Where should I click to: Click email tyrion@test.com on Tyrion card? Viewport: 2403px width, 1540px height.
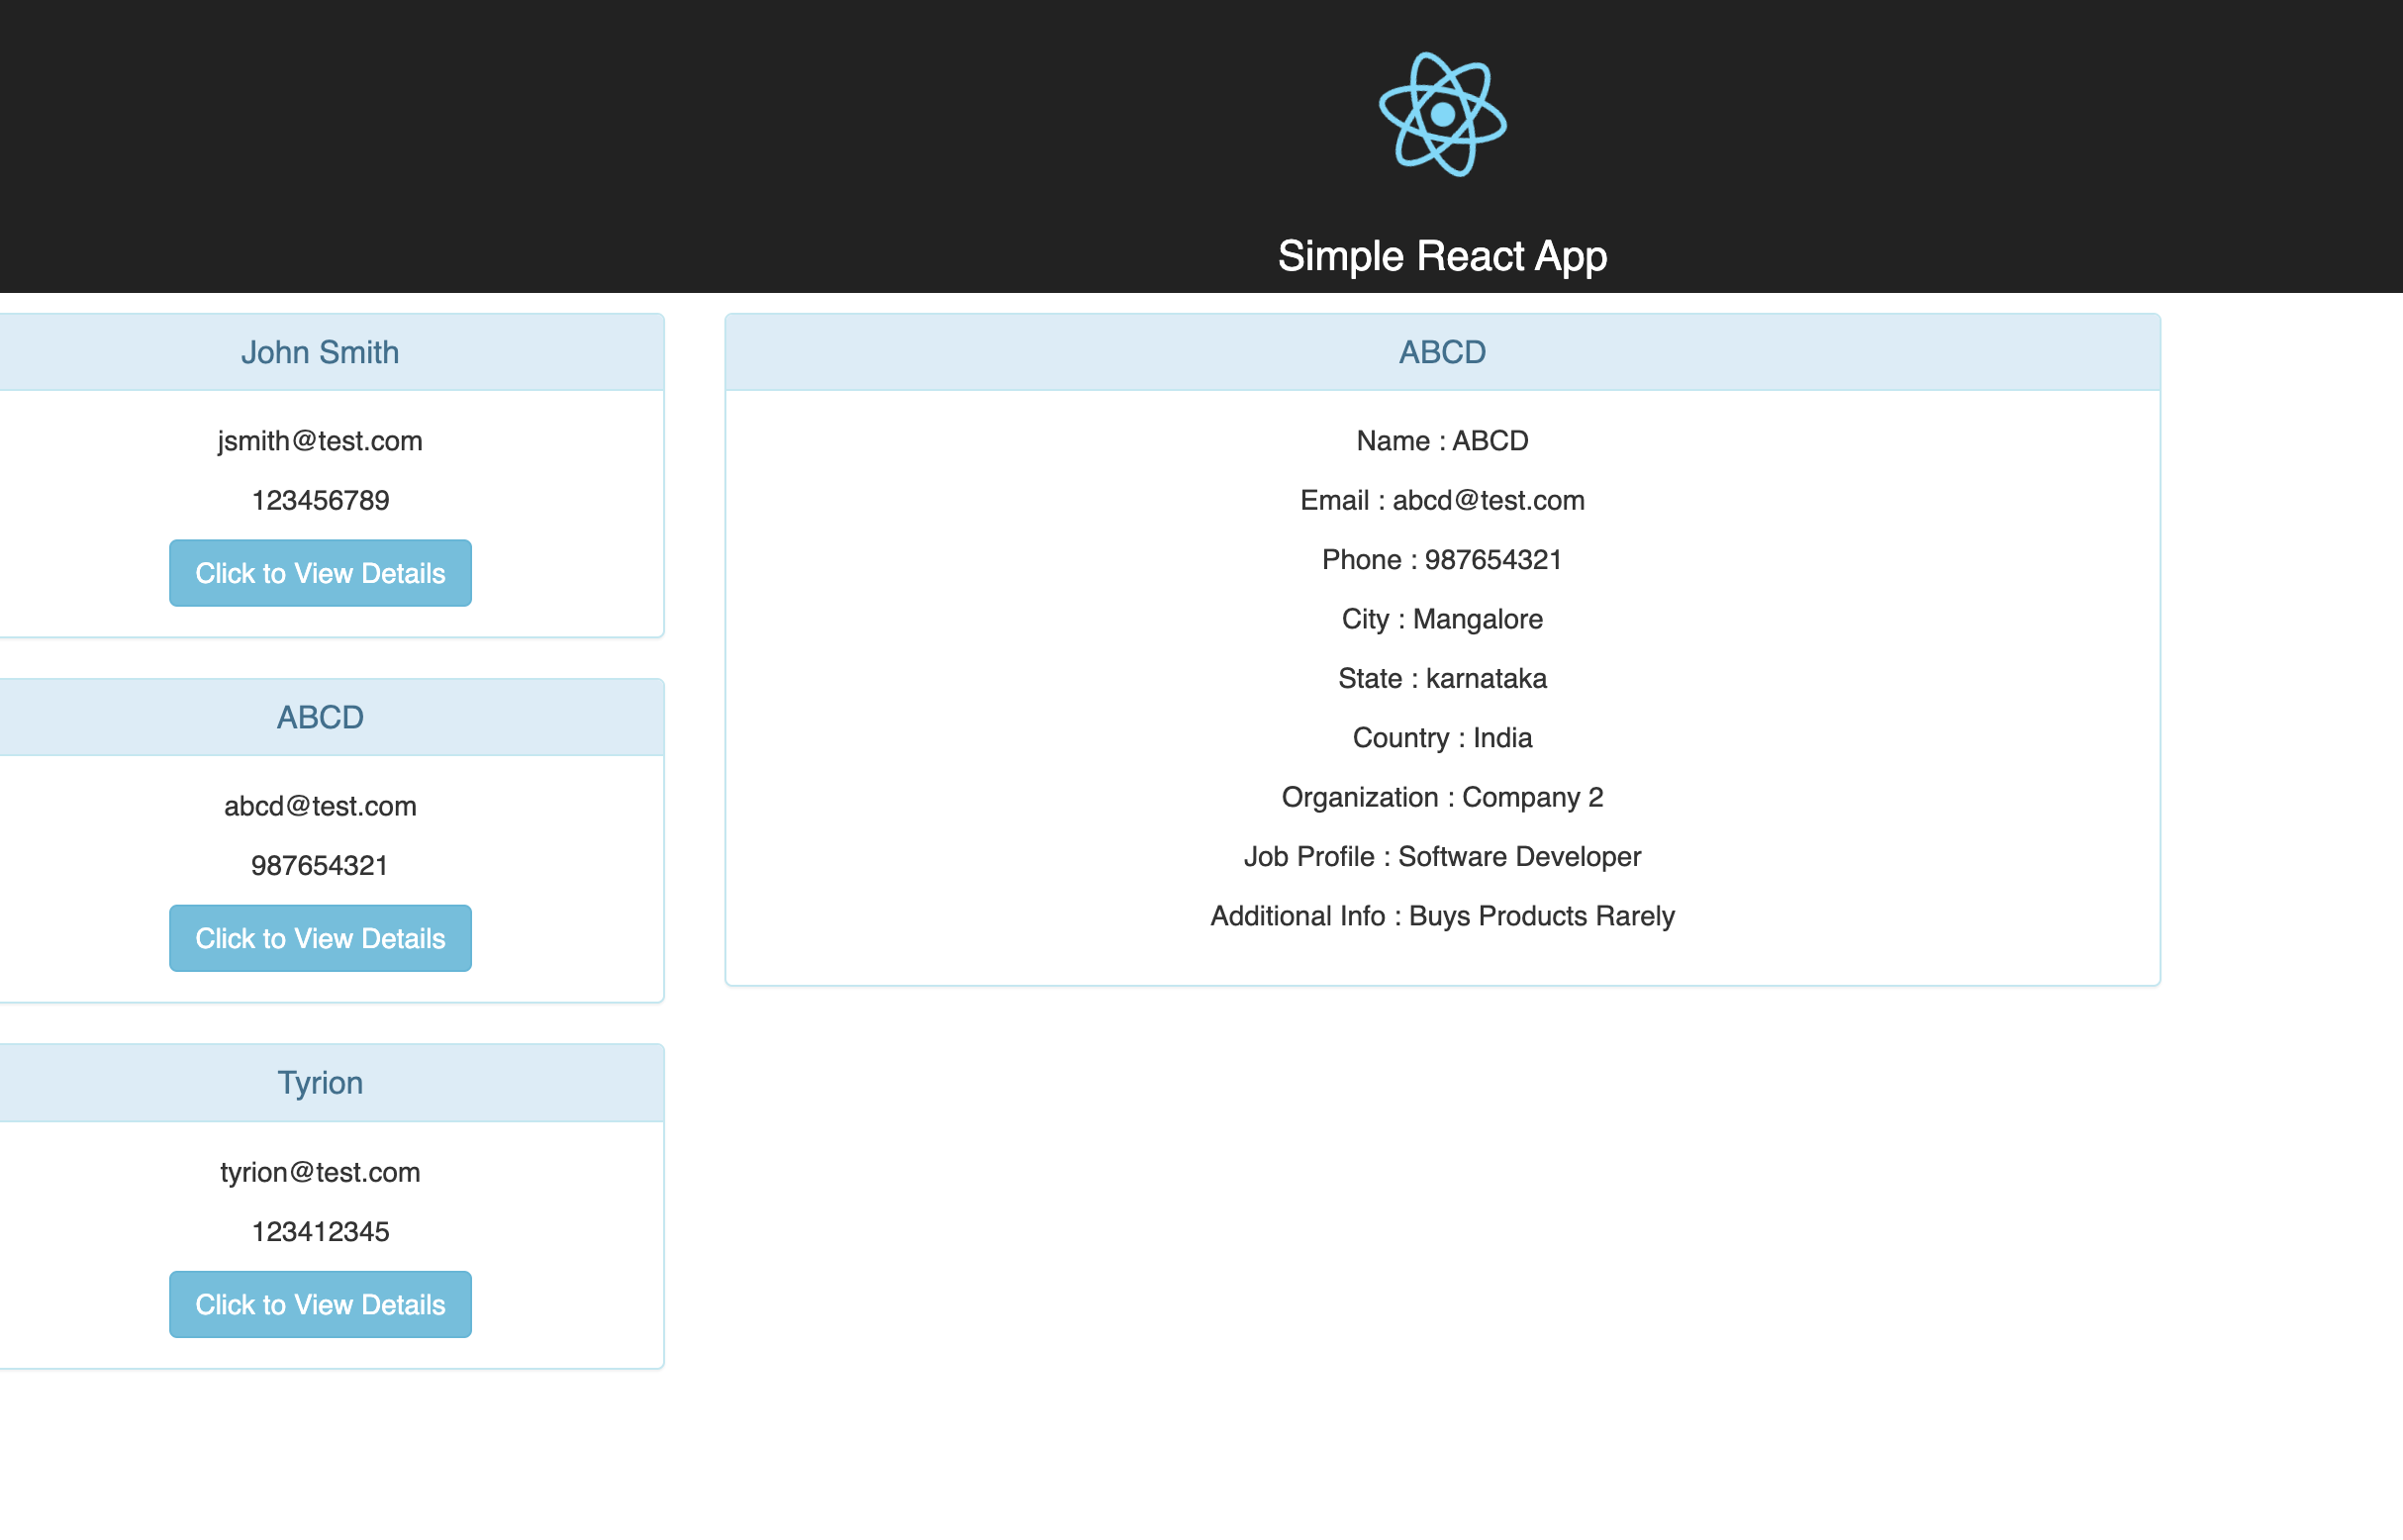[x=320, y=1172]
